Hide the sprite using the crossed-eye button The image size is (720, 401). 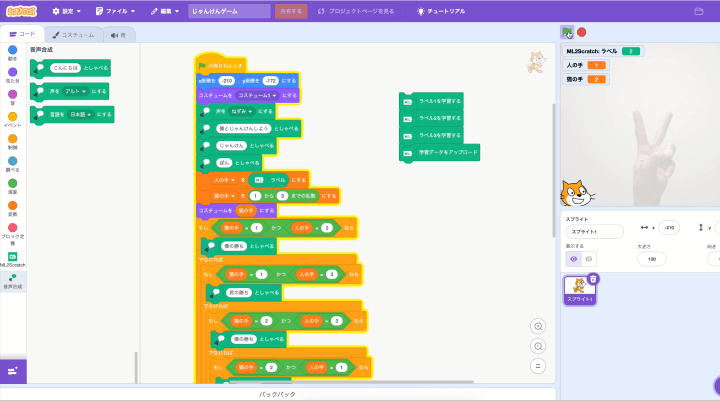click(589, 259)
